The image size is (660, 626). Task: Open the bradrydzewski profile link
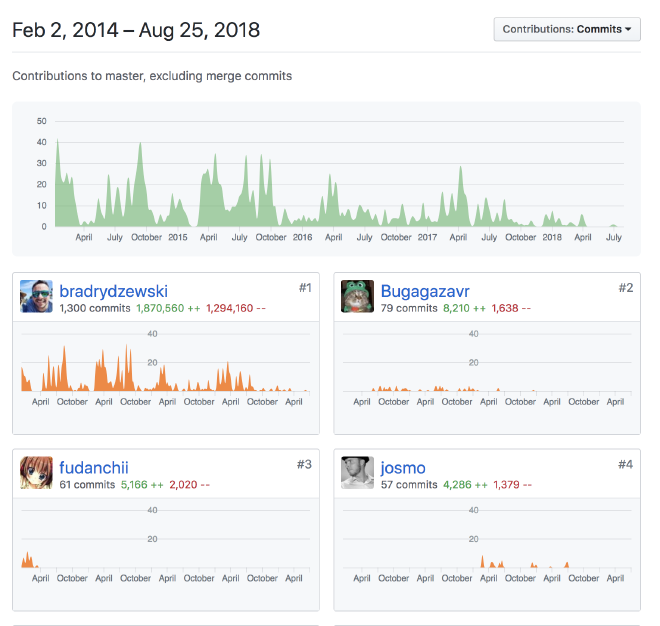click(114, 291)
